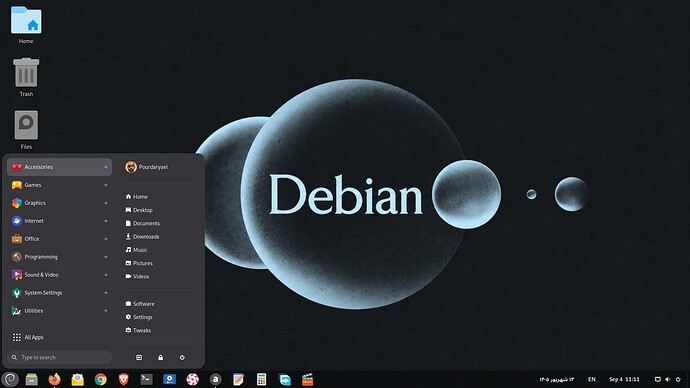Expand the Office category arrow
Screen dimensions: 690x388
[106, 239]
